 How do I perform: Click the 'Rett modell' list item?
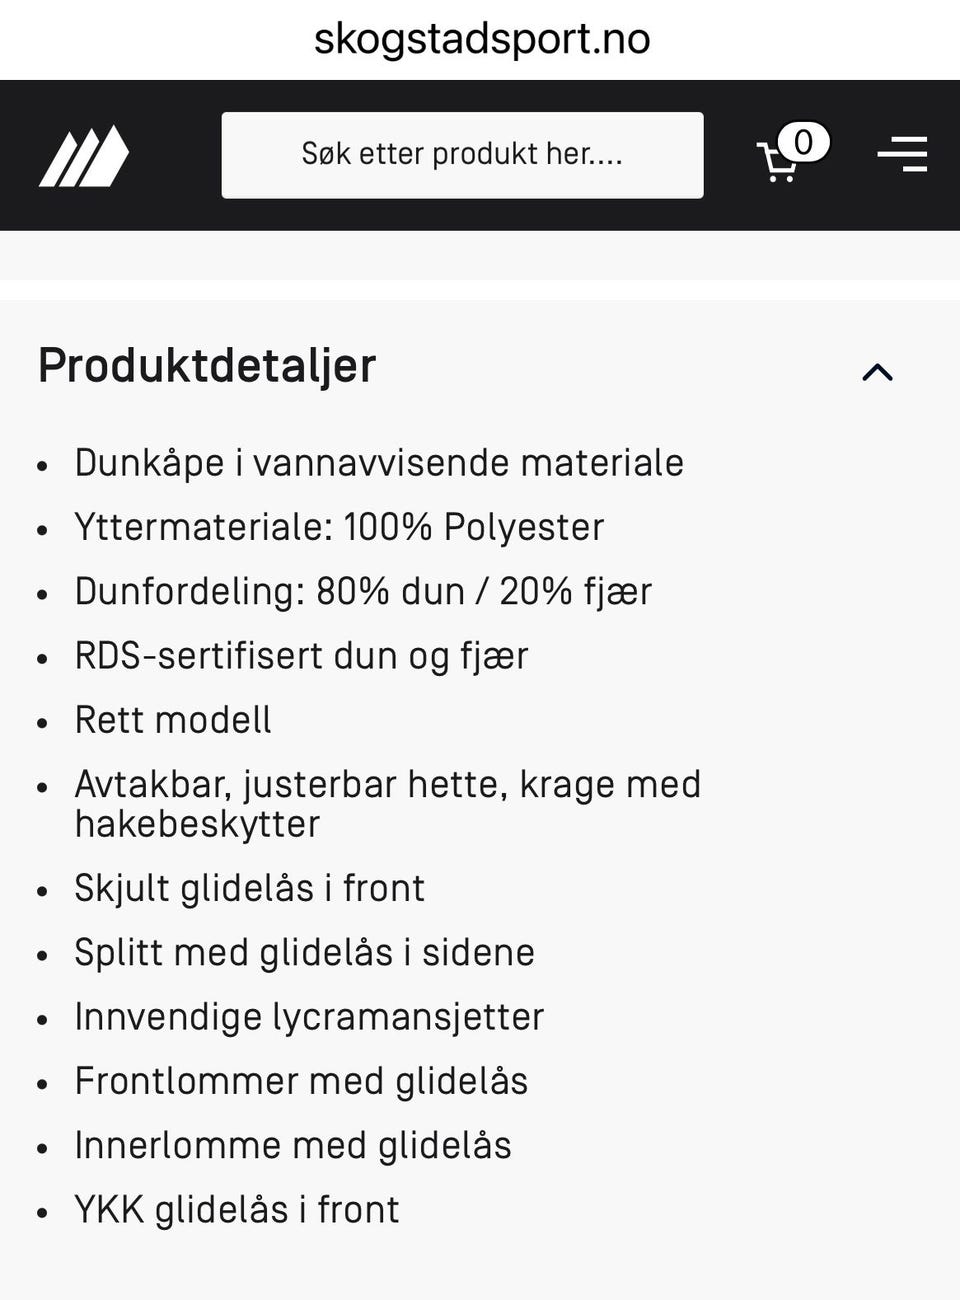173,720
